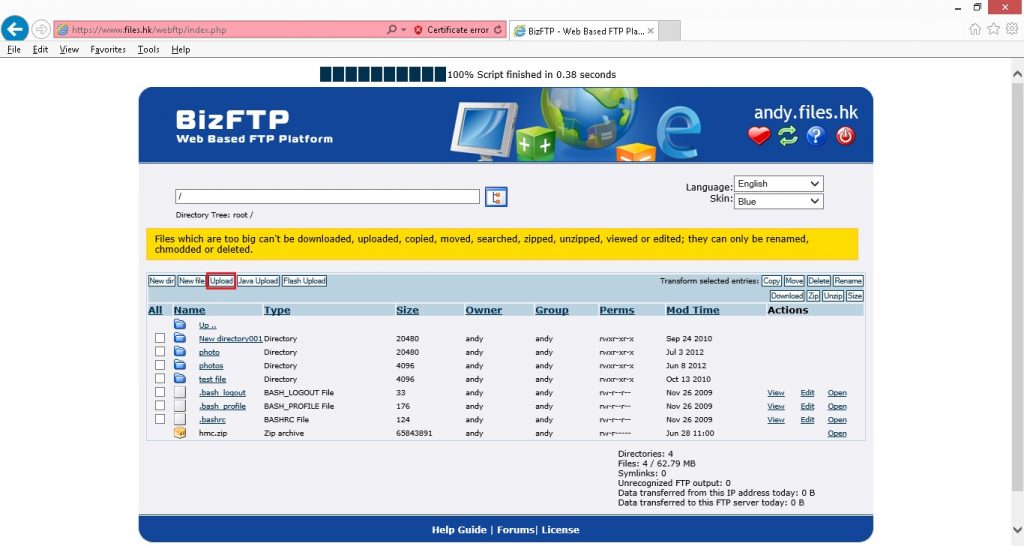The height and width of the screenshot is (546, 1024).
Task: Check the New directory001 checkbox
Action: (x=159, y=338)
